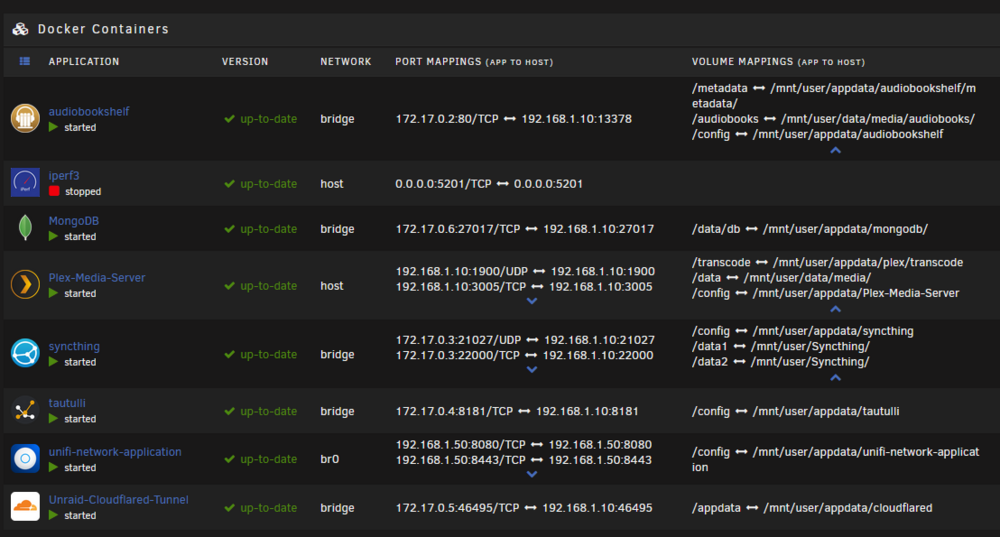
Task: Collapse syncthing volume mappings chevron
Action: pos(835,378)
